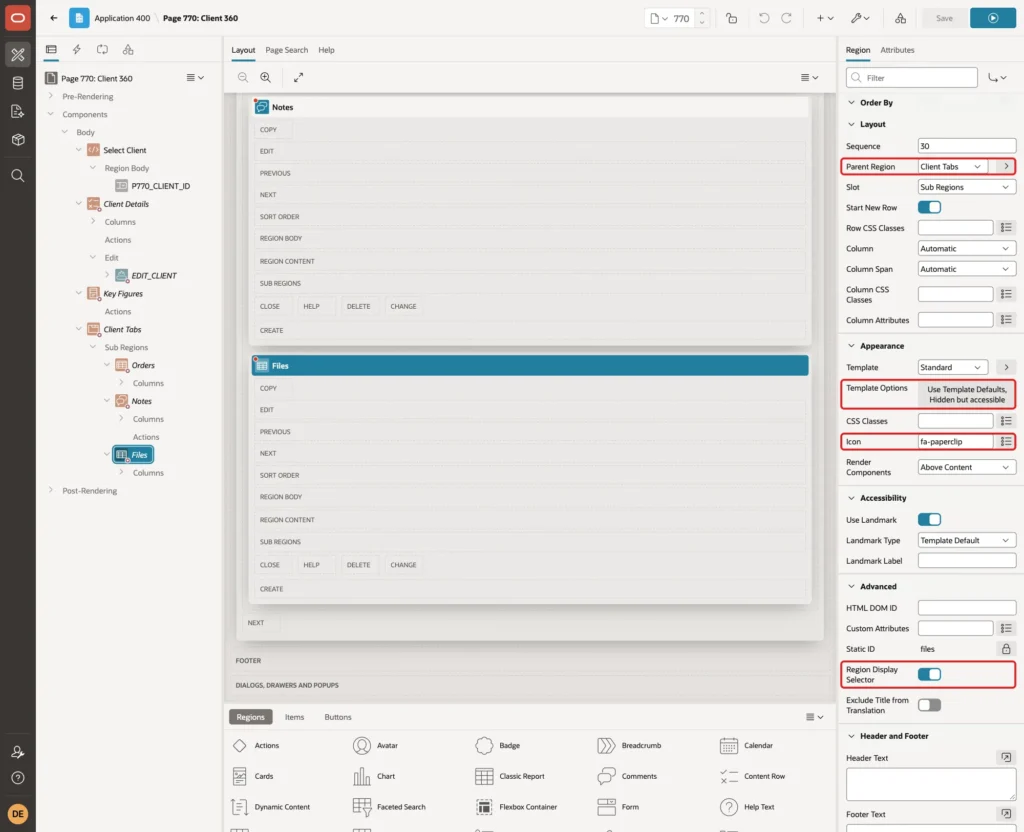Switch to Rendering tree tab icon
The height and width of the screenshot is (832, 1024).
coord(51,50)
